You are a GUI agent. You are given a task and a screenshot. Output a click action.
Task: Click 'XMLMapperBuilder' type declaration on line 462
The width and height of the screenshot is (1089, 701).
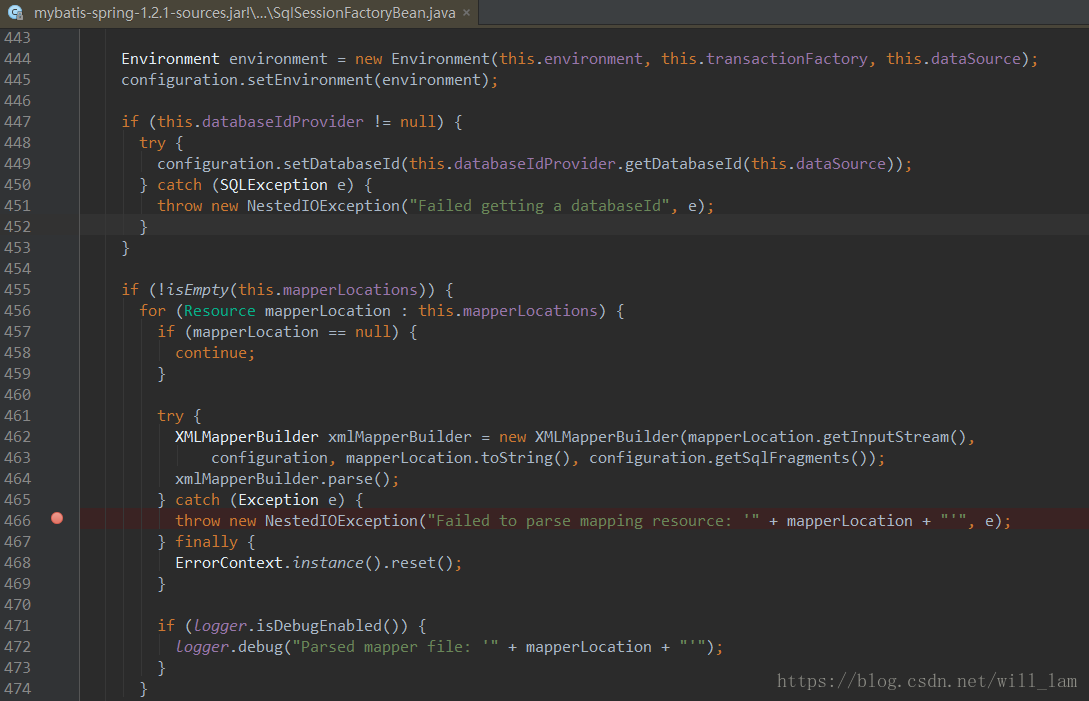click(x=247, y=437)
